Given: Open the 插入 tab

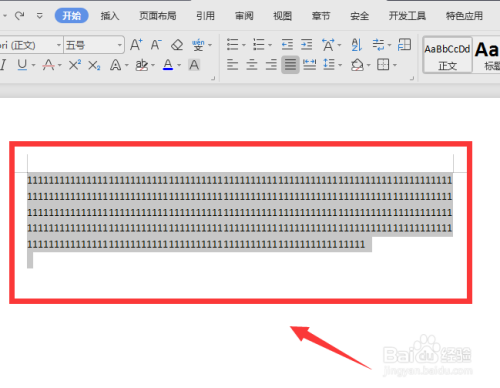Looking at the screenshot, I should 110,16.
